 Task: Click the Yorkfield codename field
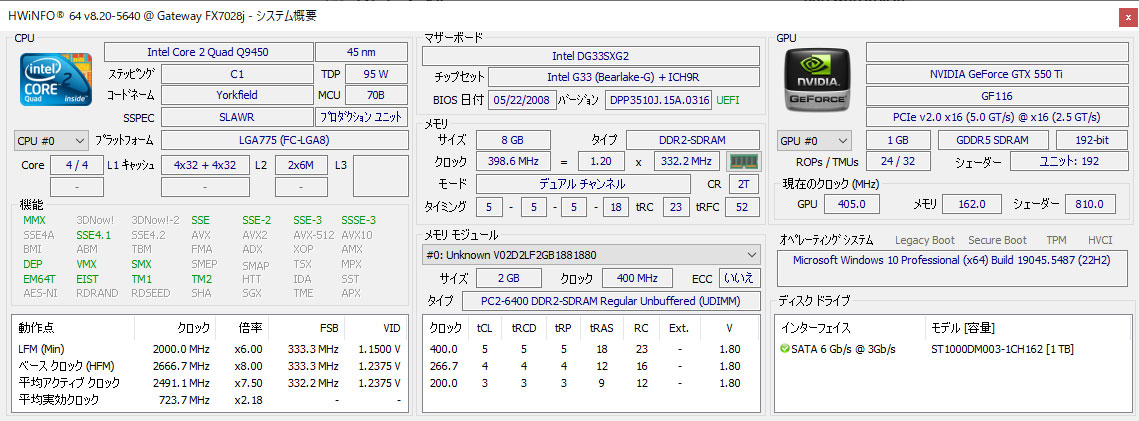(237, 95)
